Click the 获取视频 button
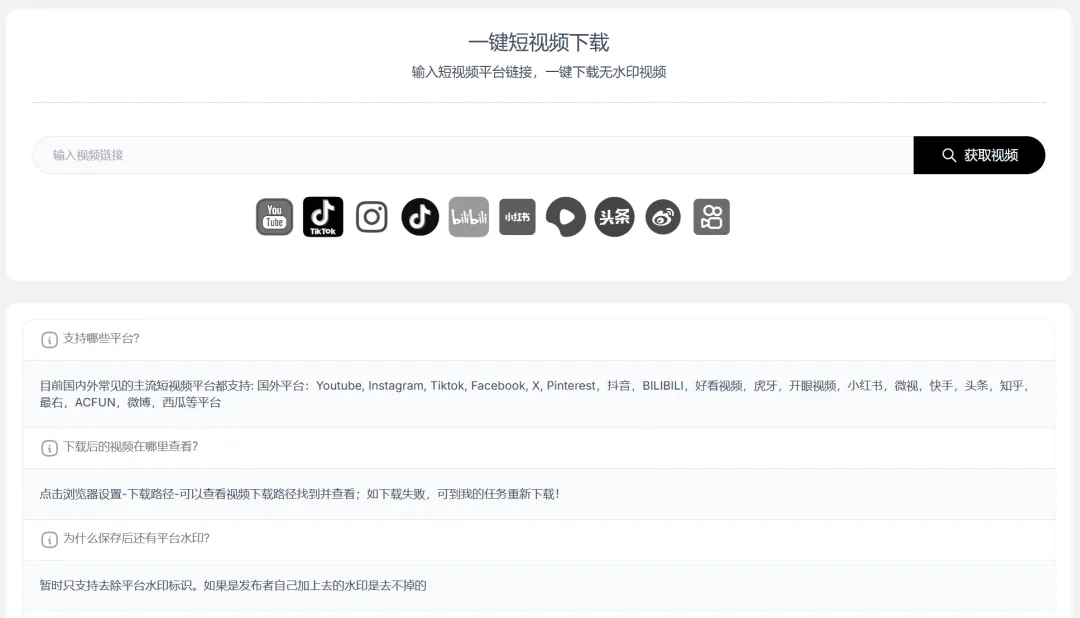This screenshot has height=618, width=1080. (979, 155)
